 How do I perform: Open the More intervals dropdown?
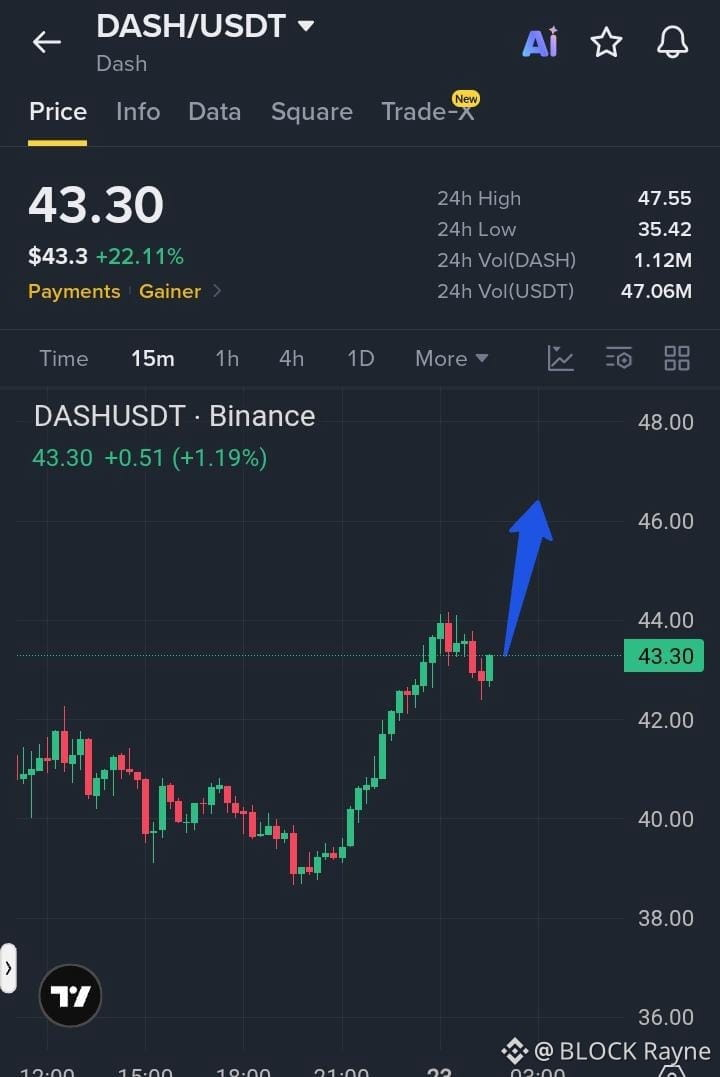pos(451,359)
